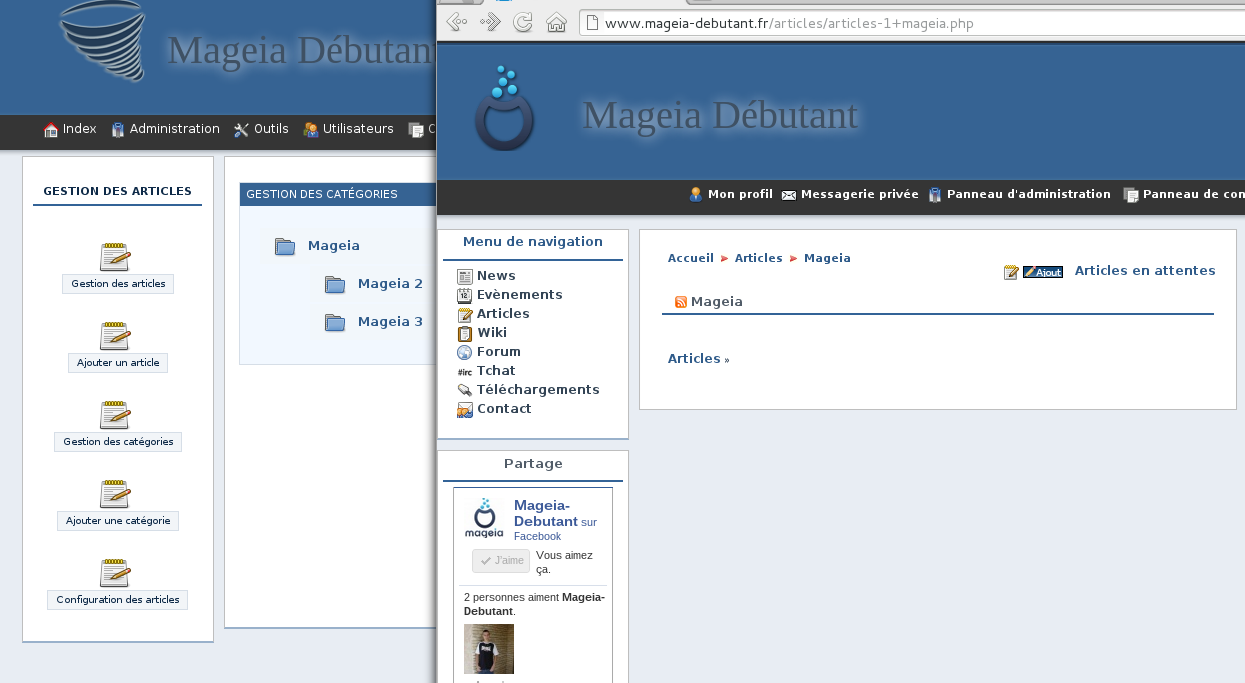Go to Contact in navigation menu

504,409
